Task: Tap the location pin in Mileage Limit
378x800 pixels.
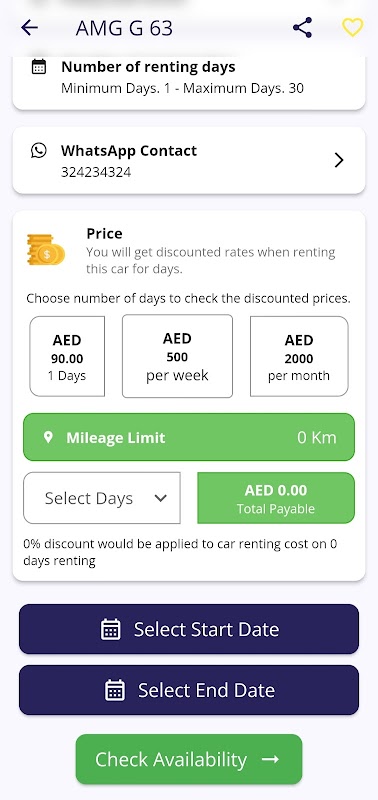Action: 48,437
